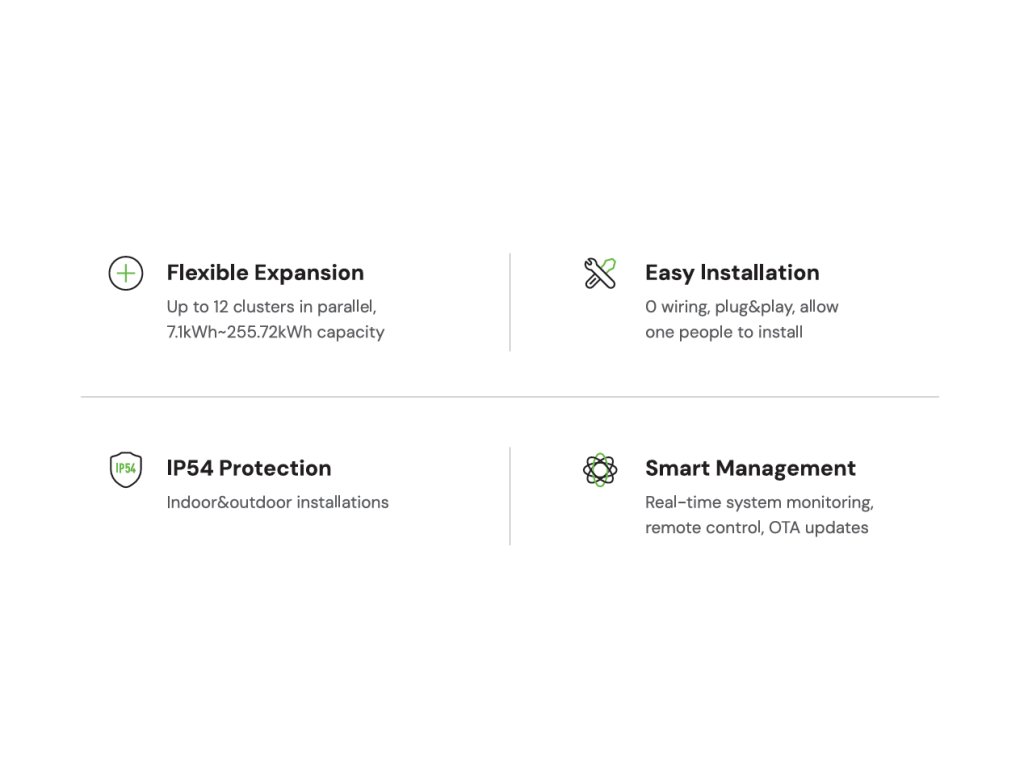Click the wrench and screwdriver installation icon
1024x768 pixels.
[x=600, y=273]
